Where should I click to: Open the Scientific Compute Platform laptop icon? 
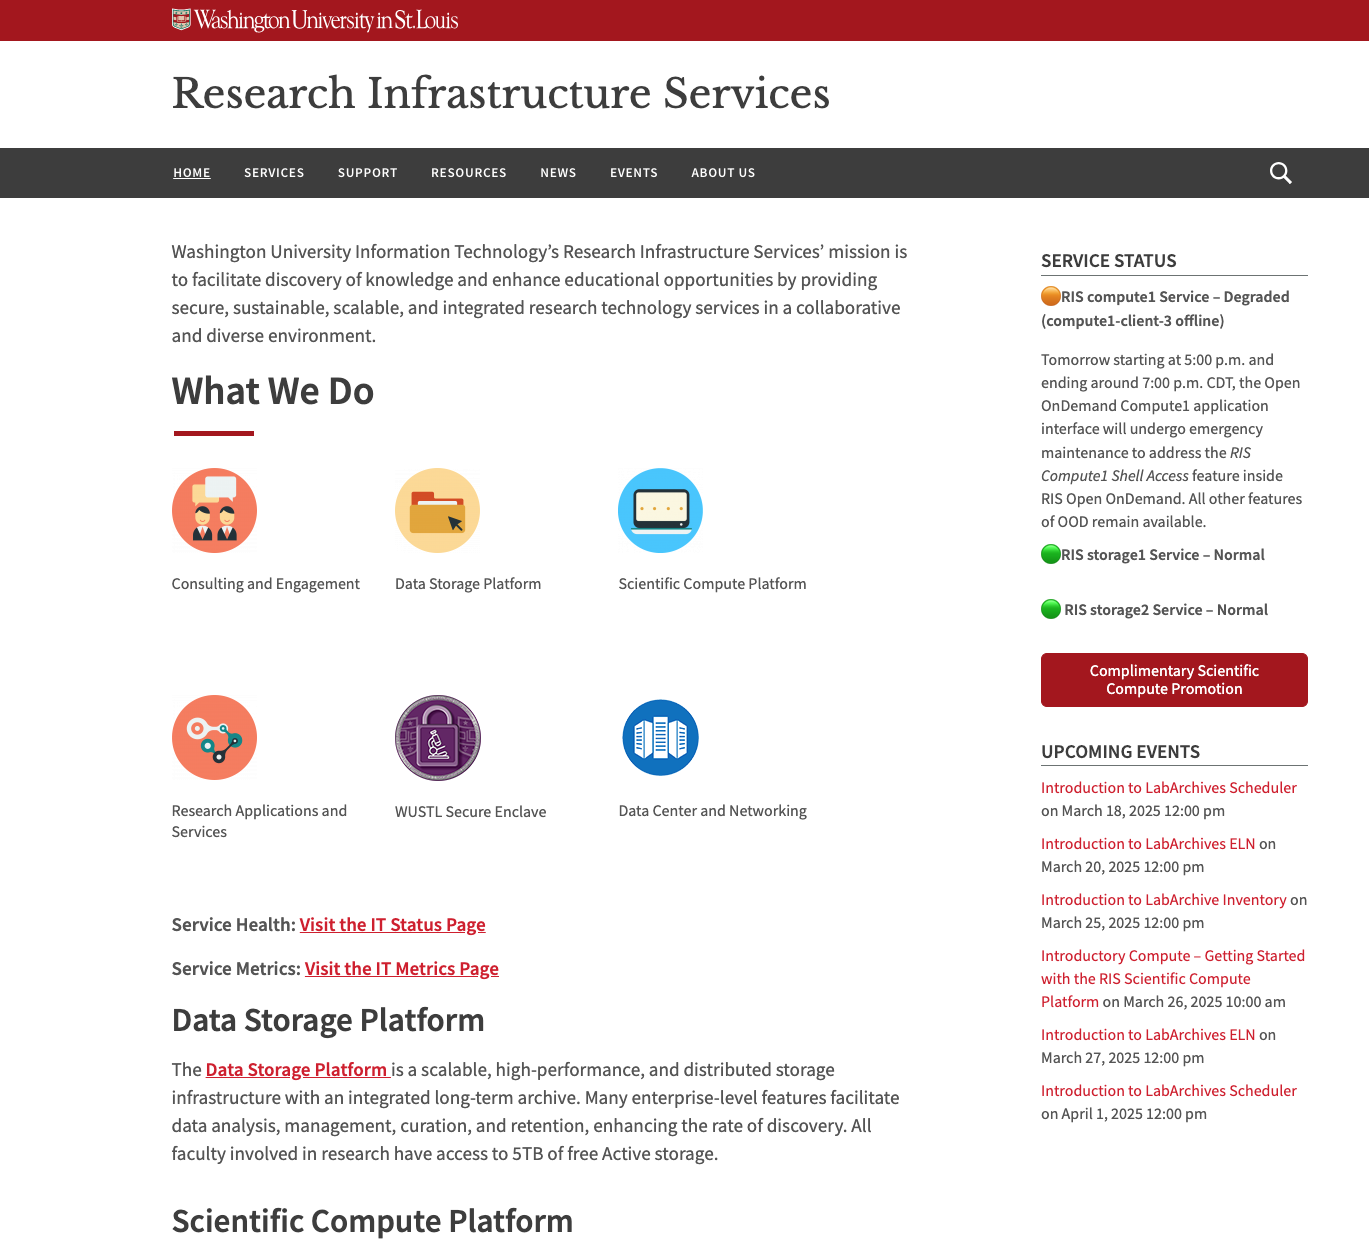point(660,510)
